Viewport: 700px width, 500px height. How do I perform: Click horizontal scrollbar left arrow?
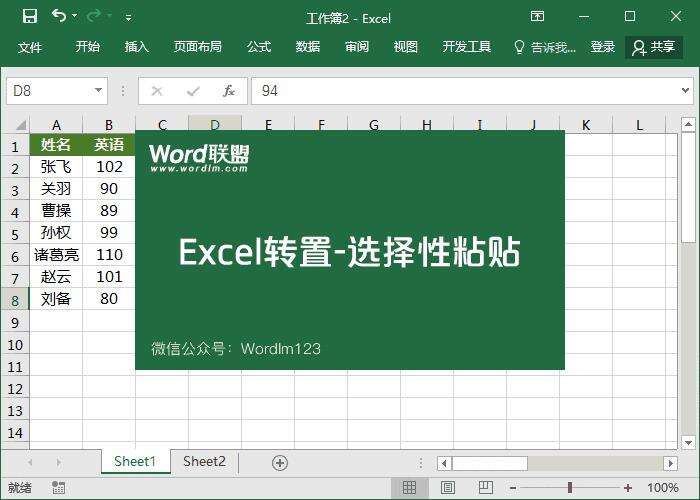pos(444,463)
